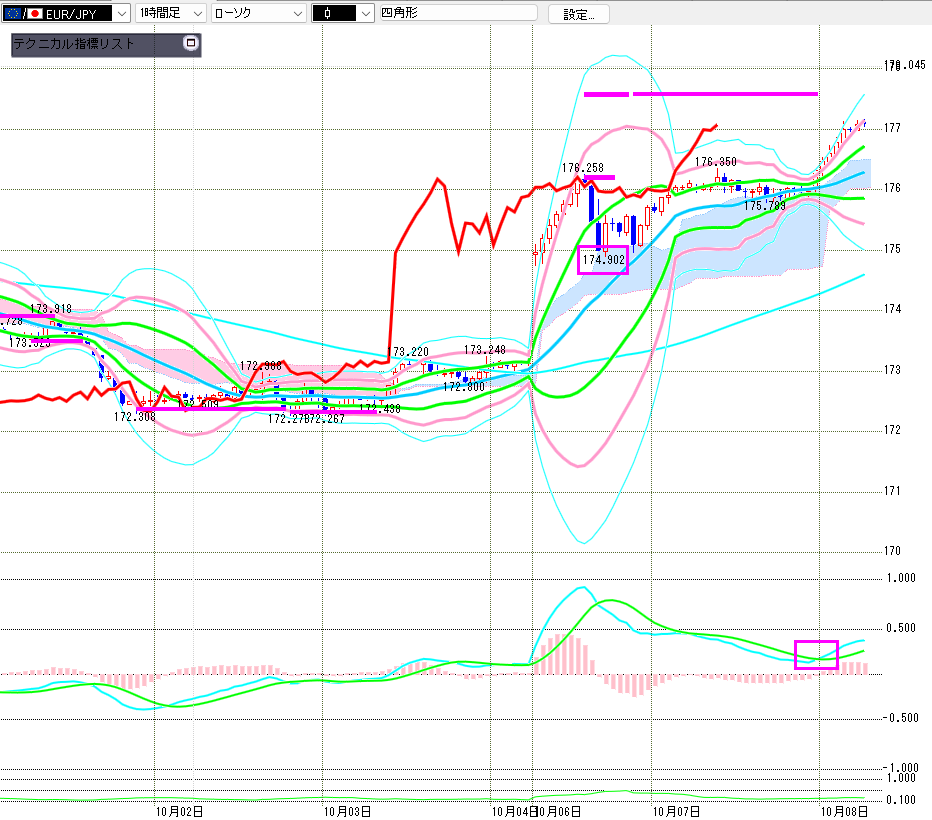Screen dimensions: 932x820
Task: Select the short magenta line near 176.258
Action: pyautogui.click(x=599, y=178)
